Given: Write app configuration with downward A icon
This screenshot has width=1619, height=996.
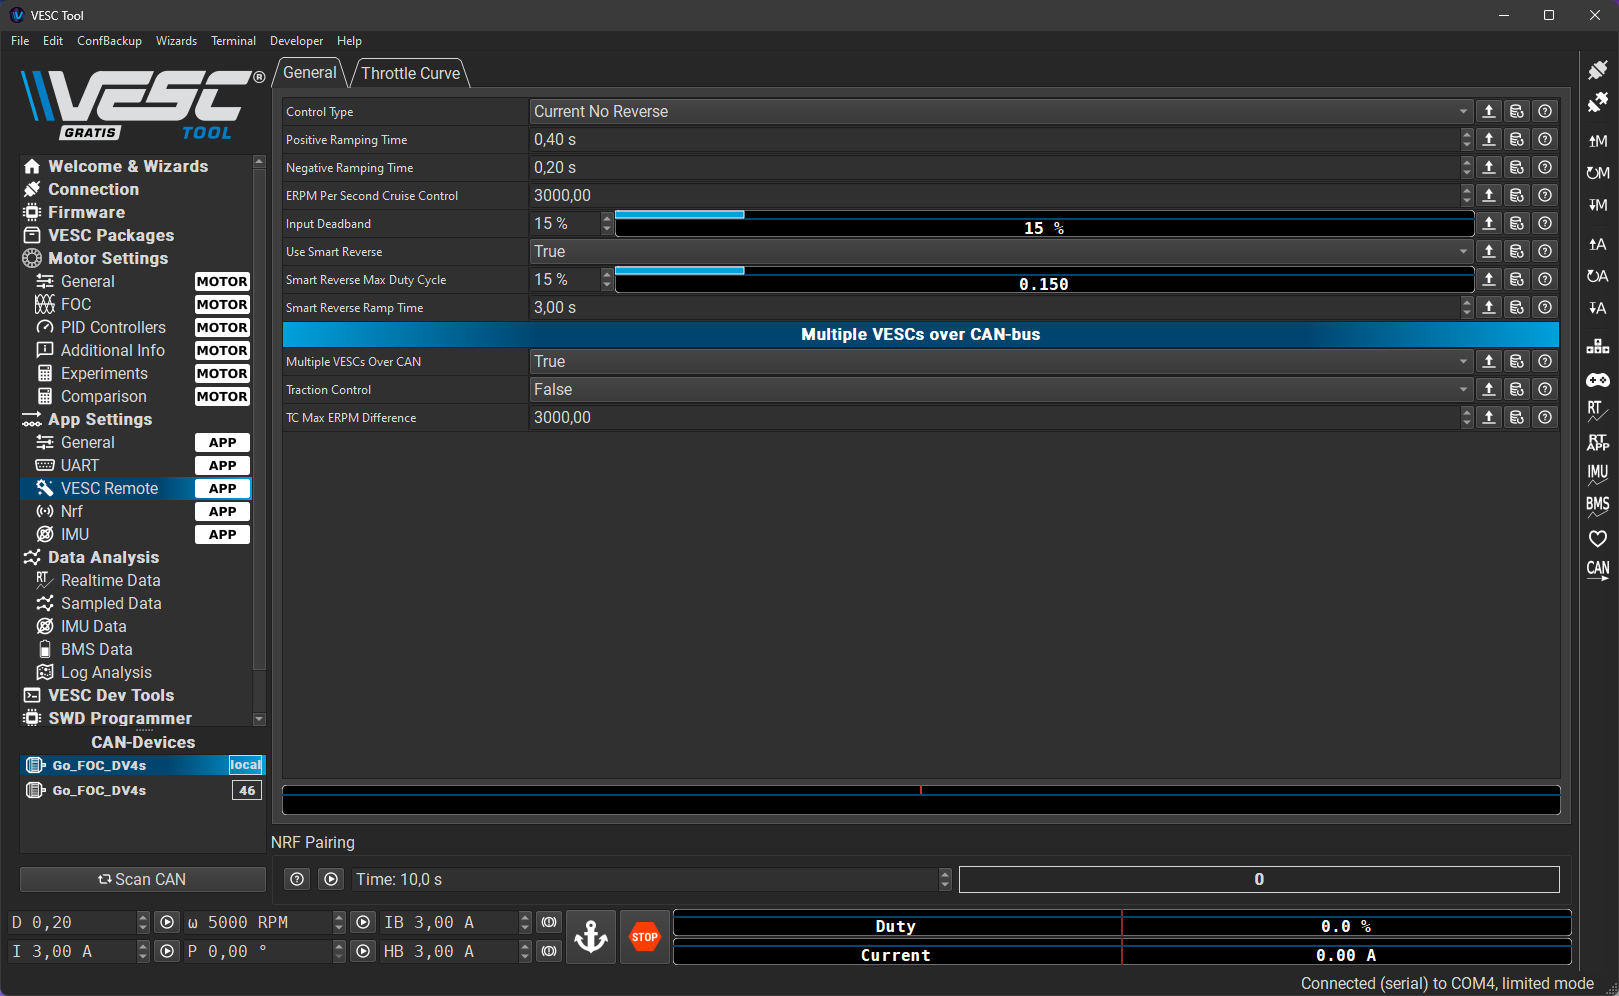Looking at the screenshot, I should click(1597, 308).
